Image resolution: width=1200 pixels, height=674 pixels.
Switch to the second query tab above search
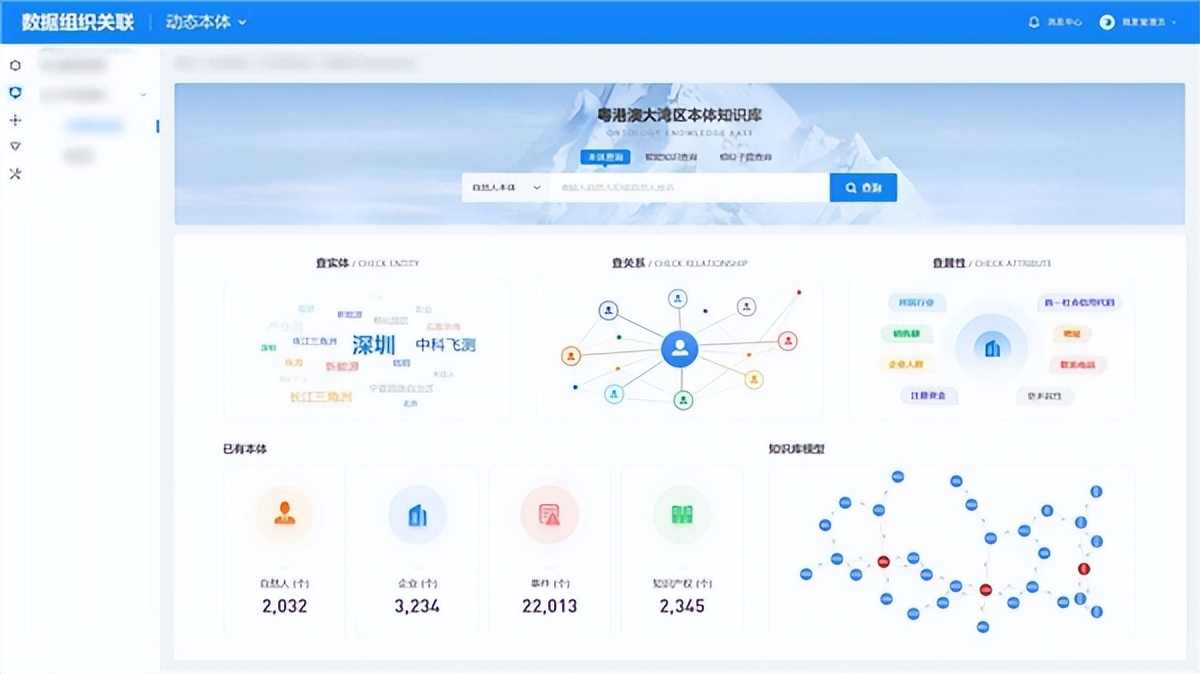tap(671, 155)
